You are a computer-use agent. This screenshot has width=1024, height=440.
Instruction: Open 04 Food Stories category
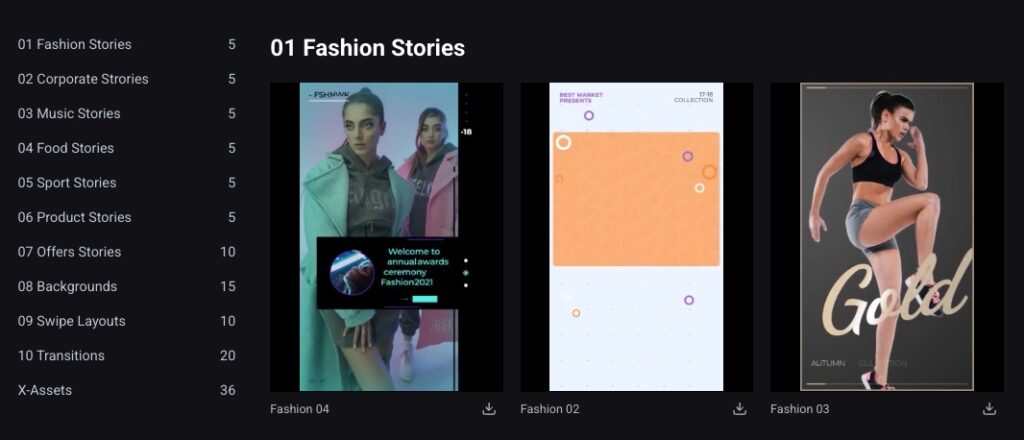pos(66,148)
